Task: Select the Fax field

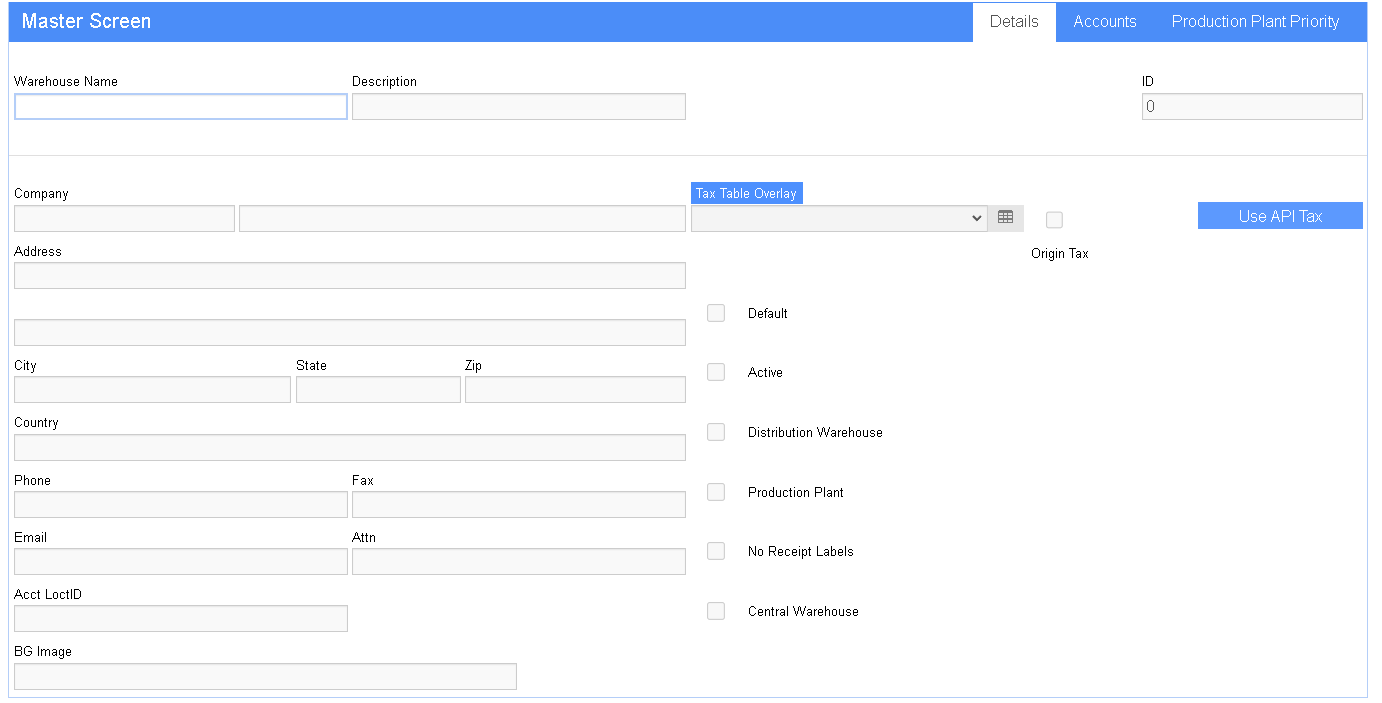Action: click(519, 504)
